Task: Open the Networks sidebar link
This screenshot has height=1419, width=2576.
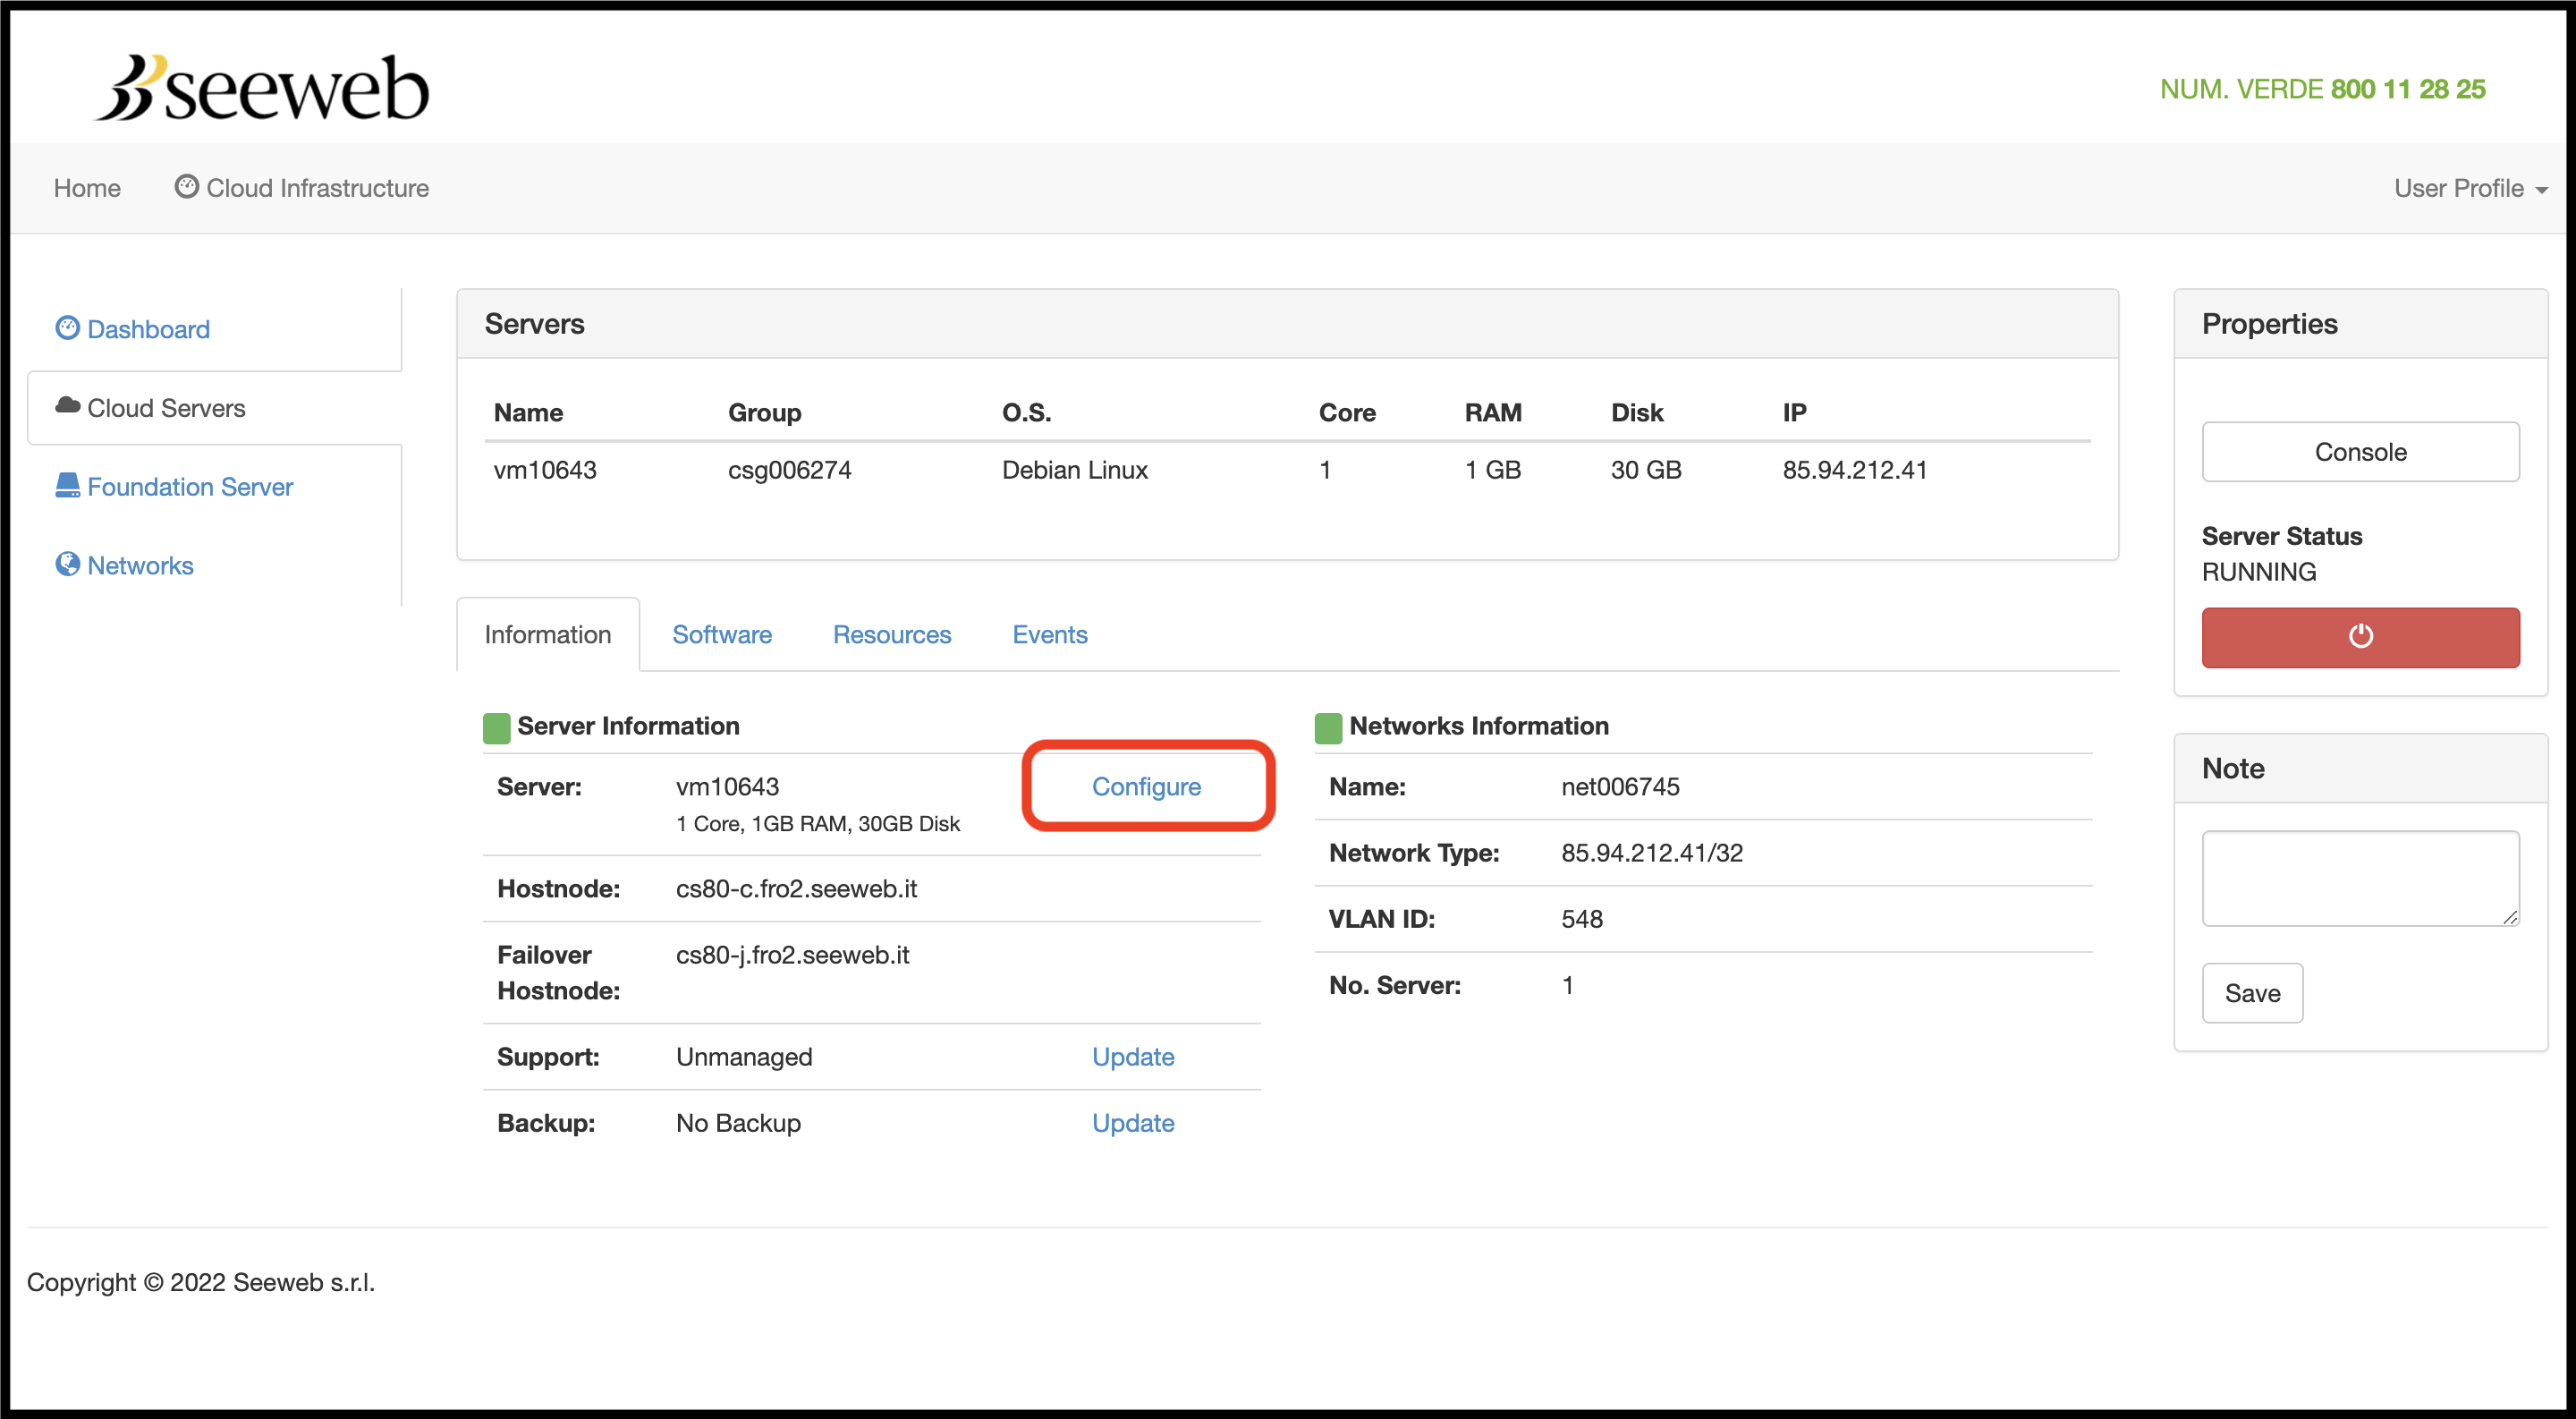Action: (124, 566)
